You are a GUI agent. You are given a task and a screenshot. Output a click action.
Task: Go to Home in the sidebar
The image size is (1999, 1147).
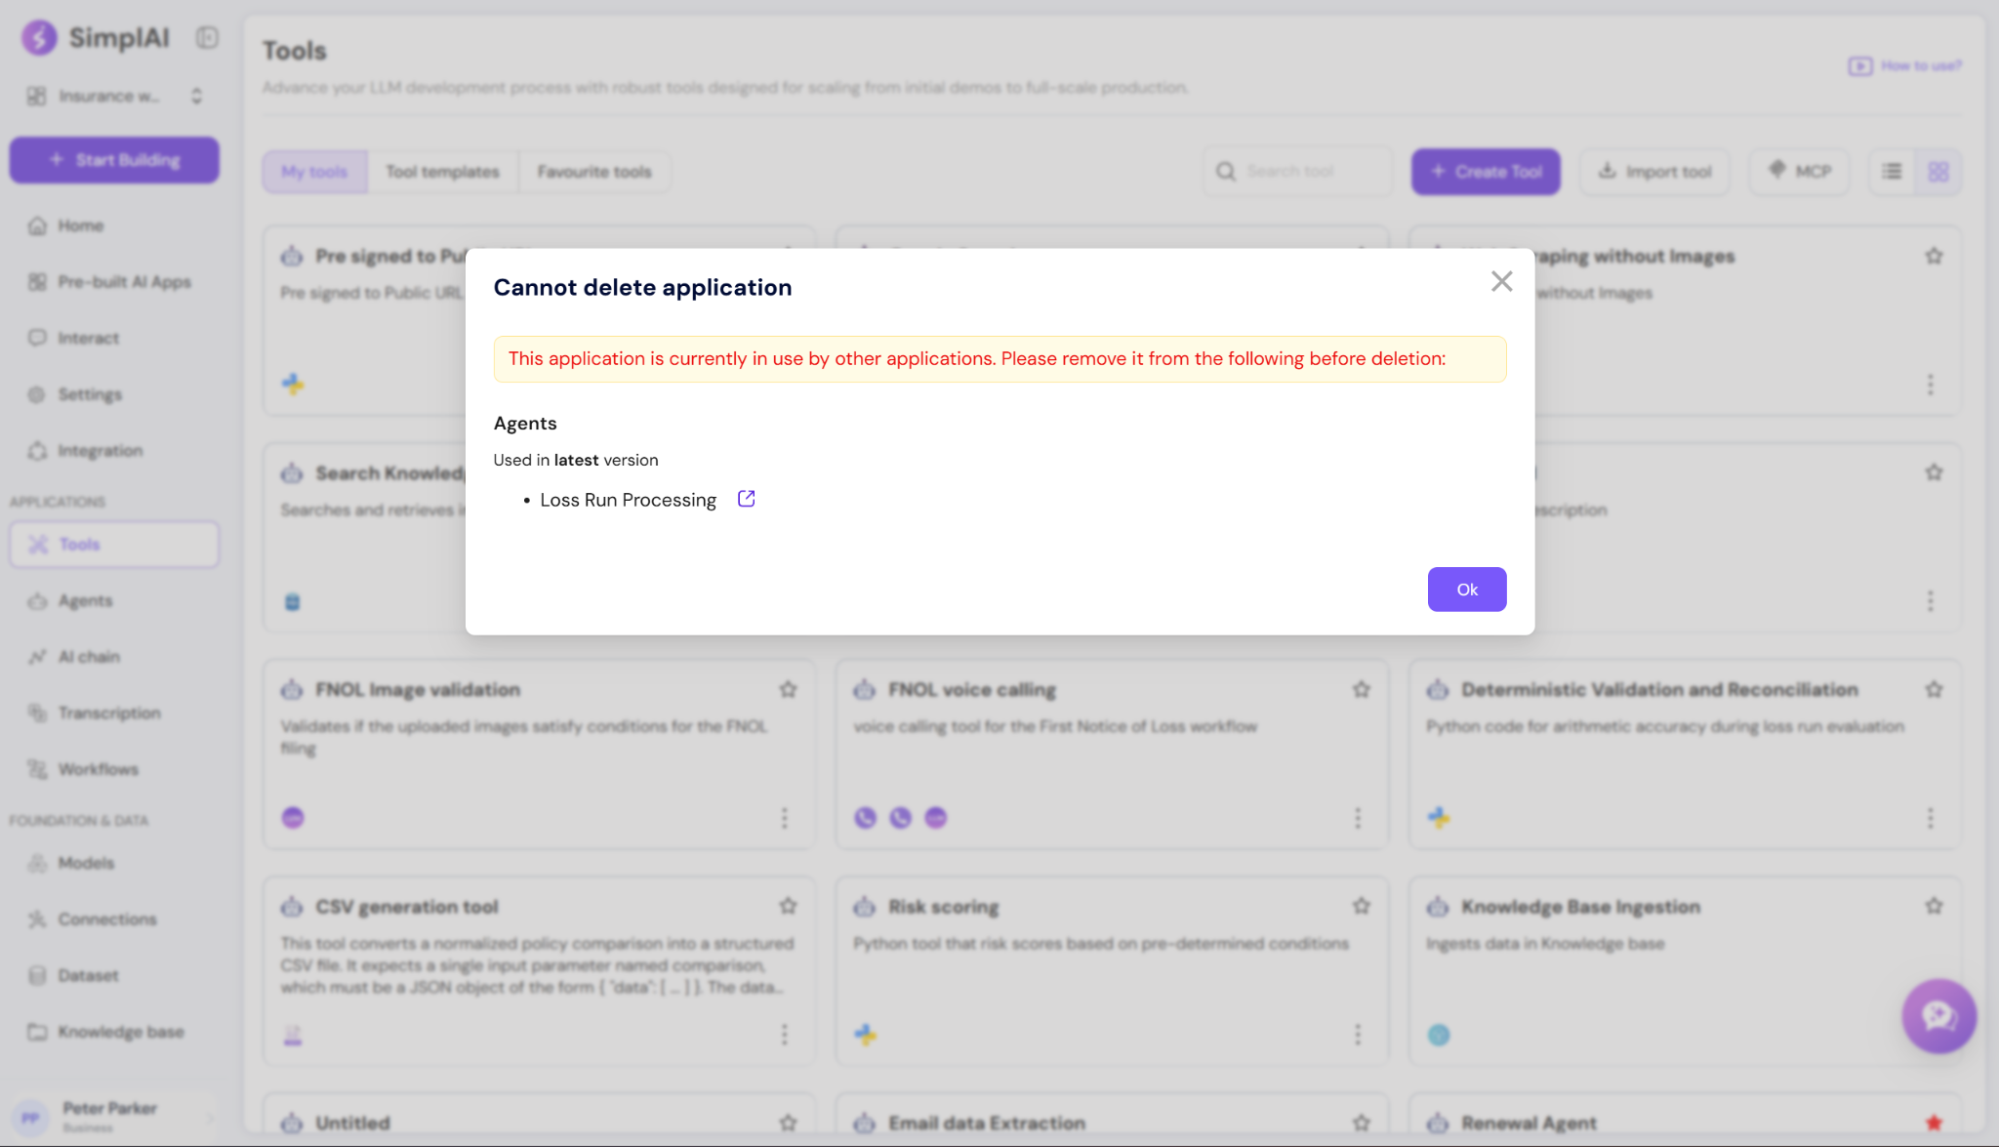coord(80,226)
